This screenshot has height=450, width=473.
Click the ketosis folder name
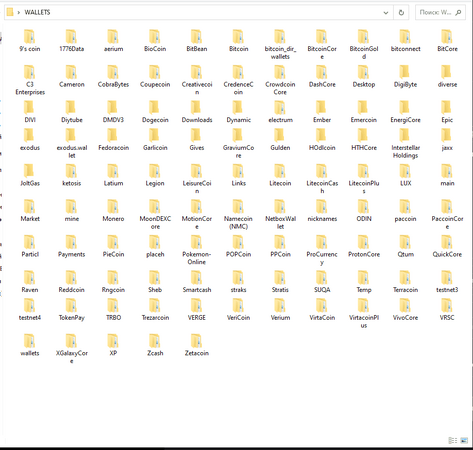71,183
